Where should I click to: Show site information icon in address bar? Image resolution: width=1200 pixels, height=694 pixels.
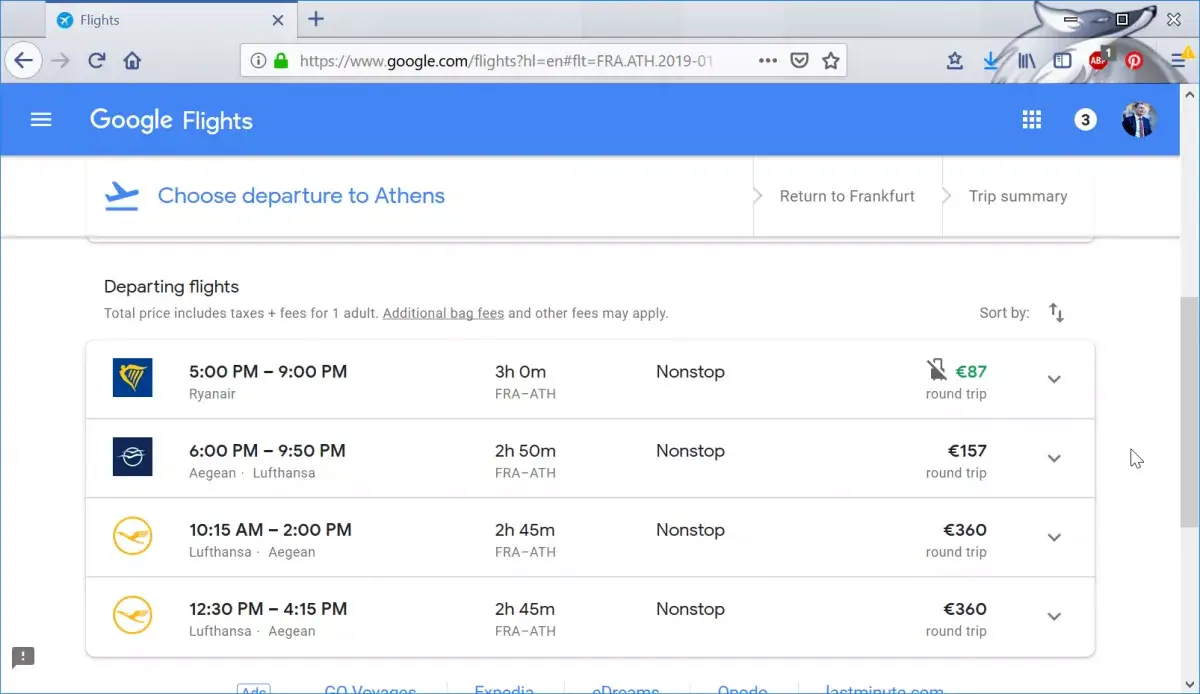click(x=258, y=60)
